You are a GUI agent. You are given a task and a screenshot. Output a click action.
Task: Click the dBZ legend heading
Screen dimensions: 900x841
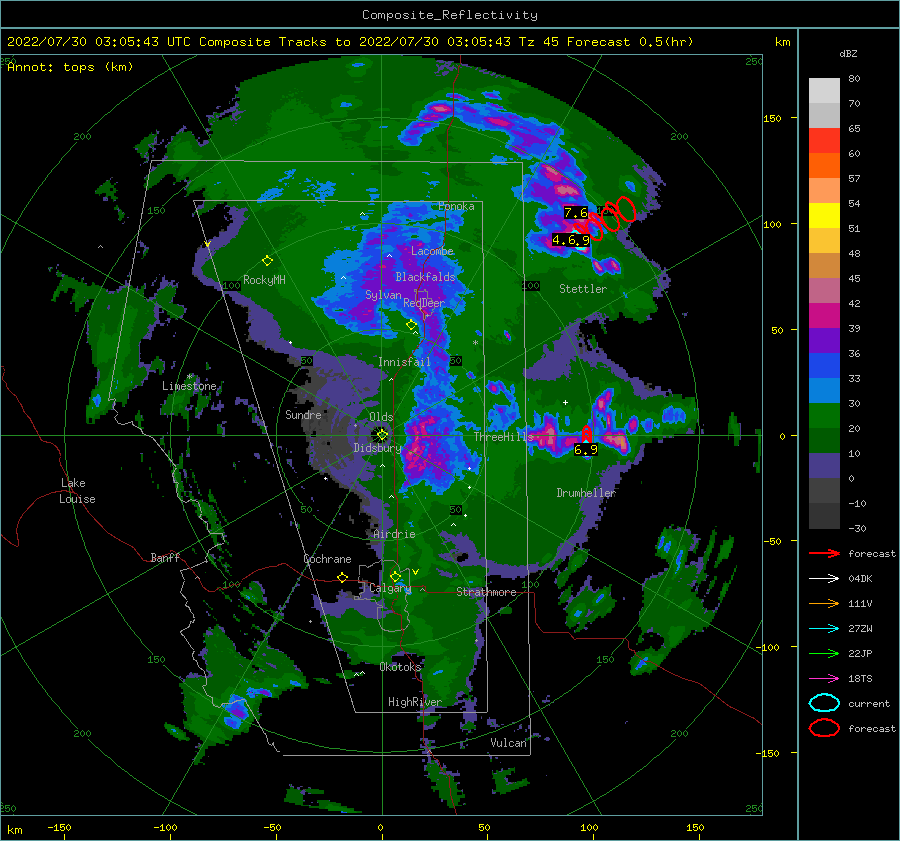pos(848,54)
